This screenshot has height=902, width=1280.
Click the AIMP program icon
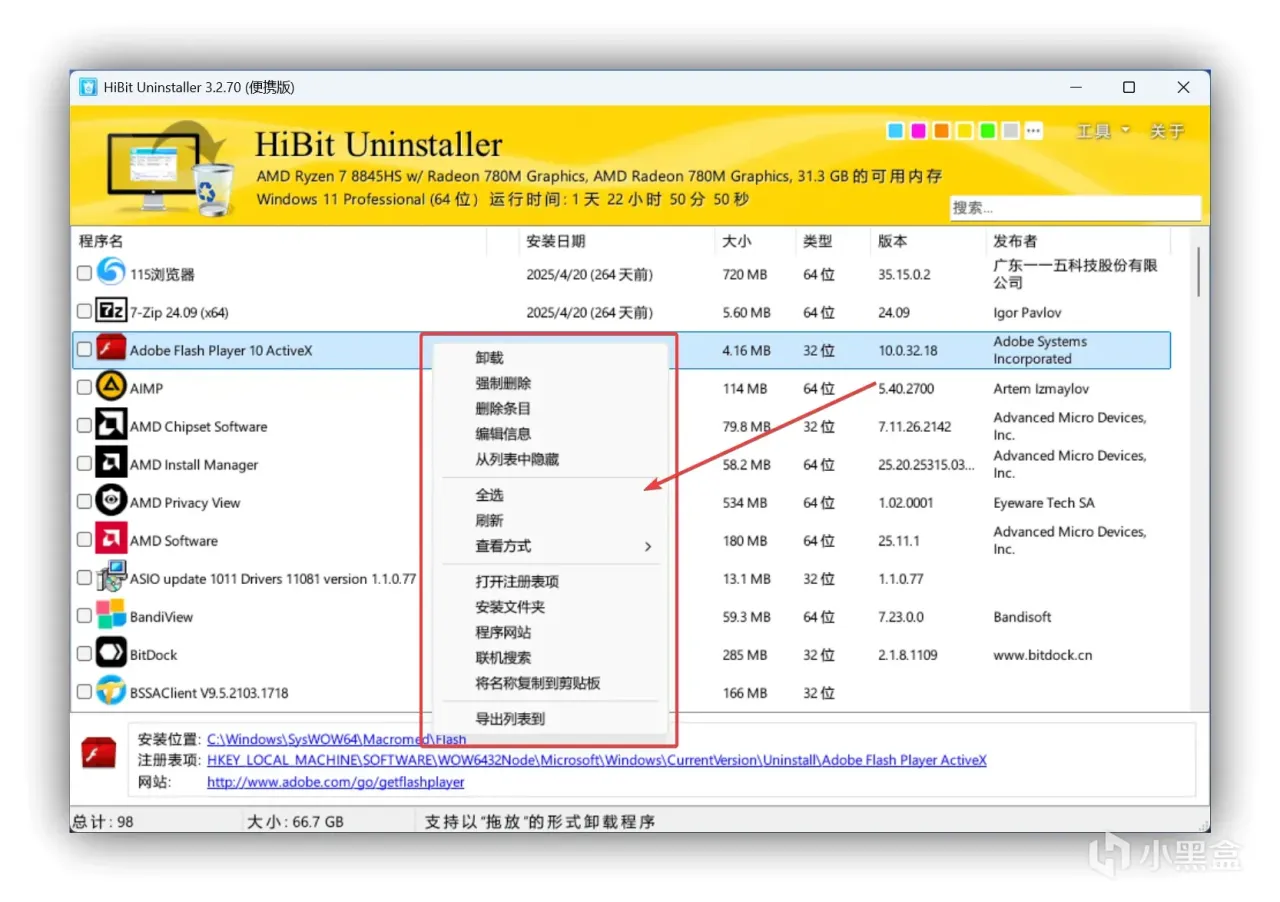[111, 388]
